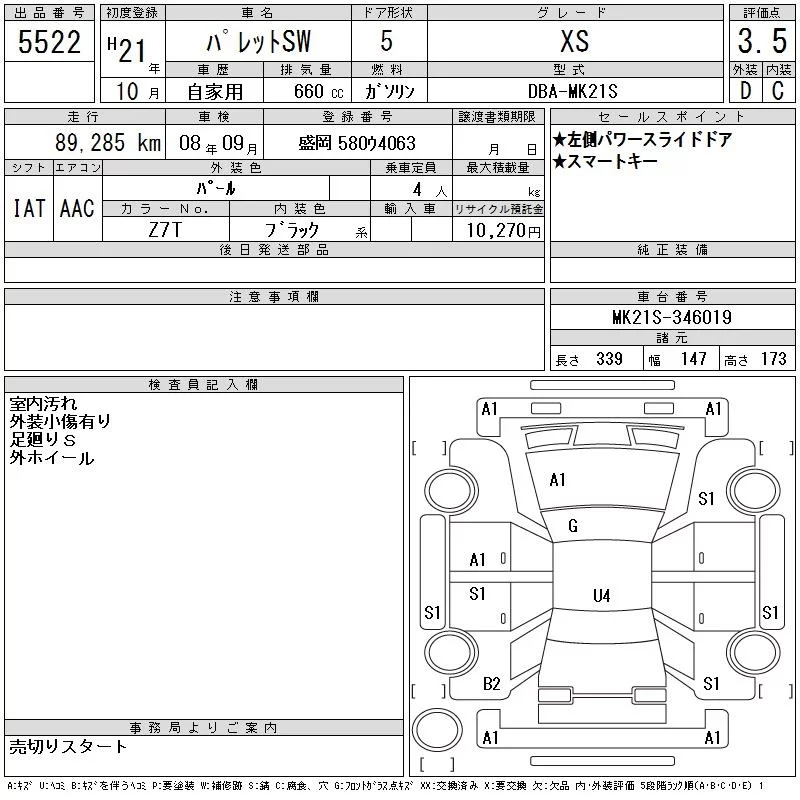Click the 純正装備 header

click(672, 249)
